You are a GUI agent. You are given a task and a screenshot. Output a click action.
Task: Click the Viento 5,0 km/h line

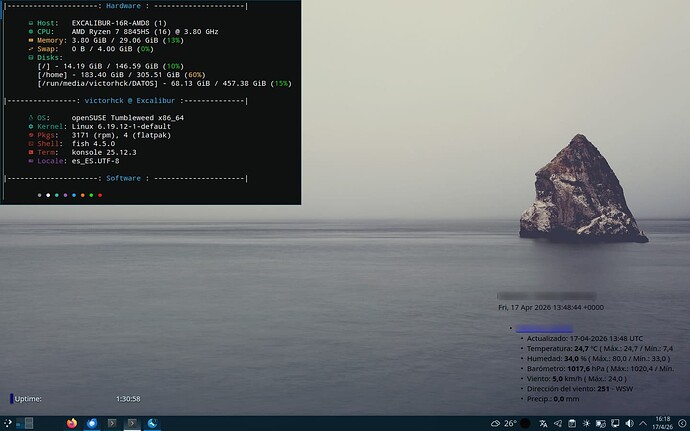coord(576,379)
